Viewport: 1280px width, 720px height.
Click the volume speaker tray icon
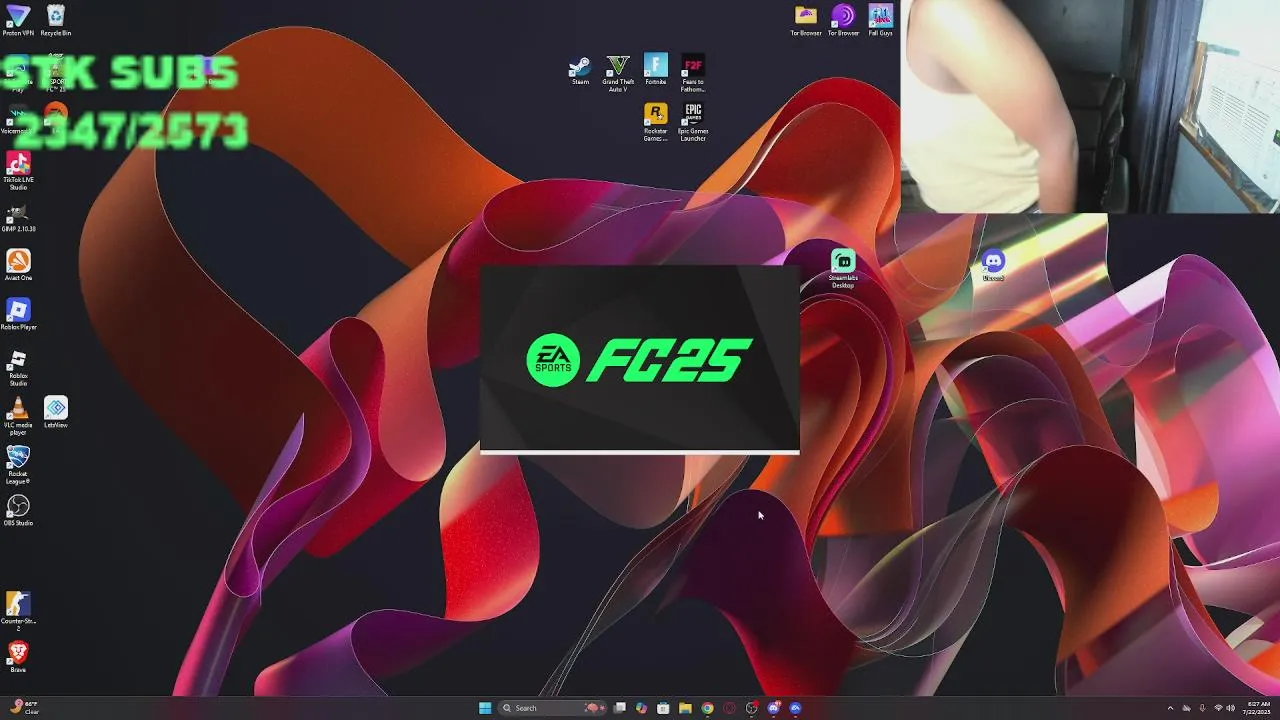(x=1230, y=708)
